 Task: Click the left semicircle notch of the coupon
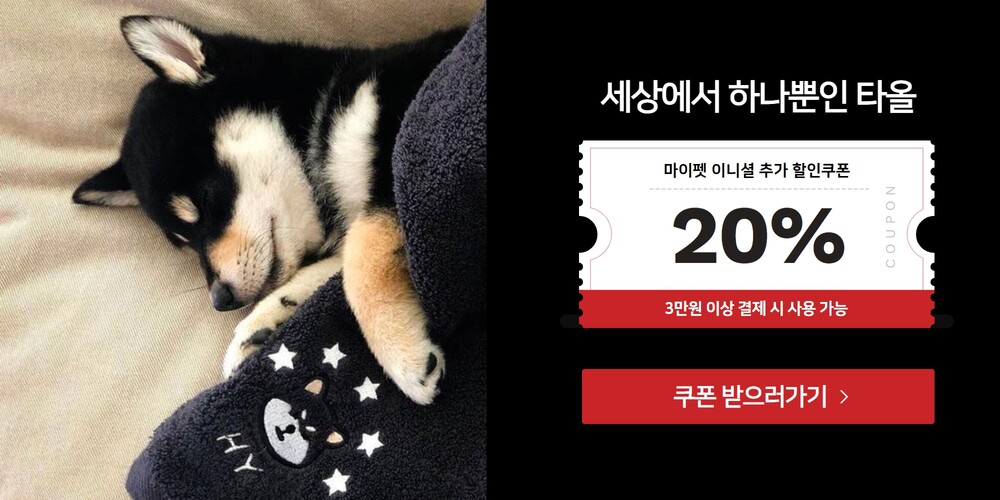pyautogui.click(x=588, y=235)
